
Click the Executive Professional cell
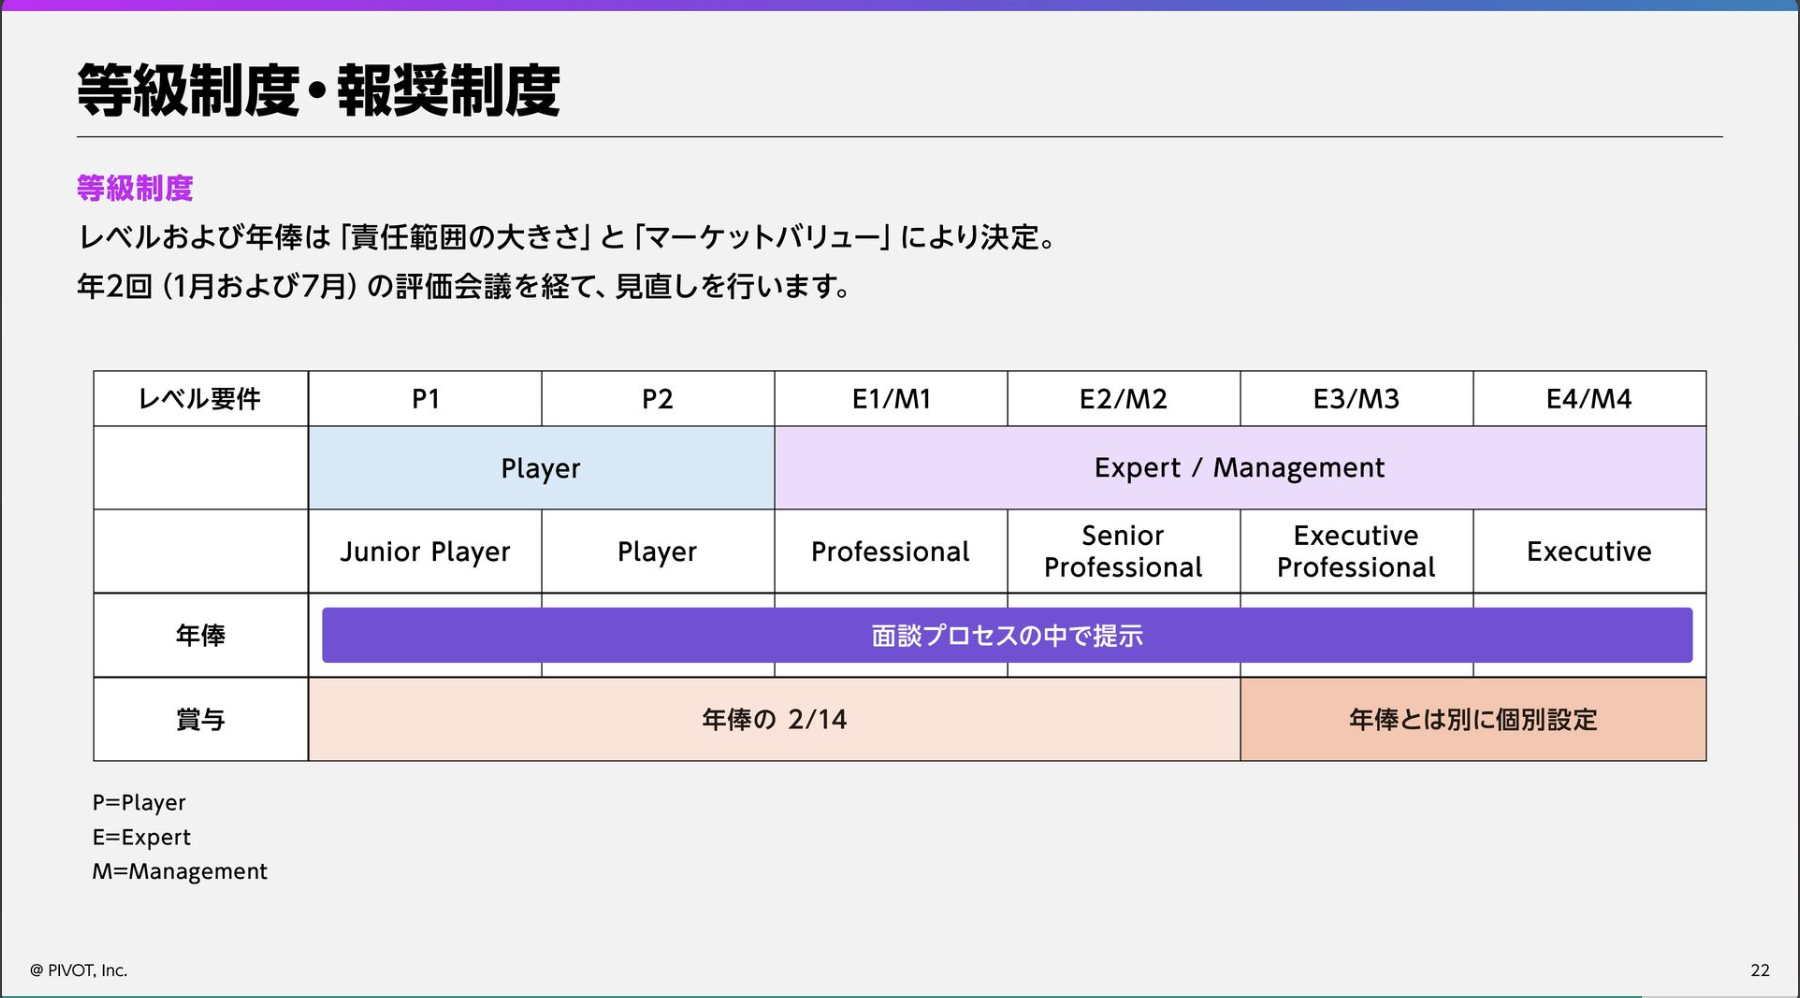(x=1356, y=552)
